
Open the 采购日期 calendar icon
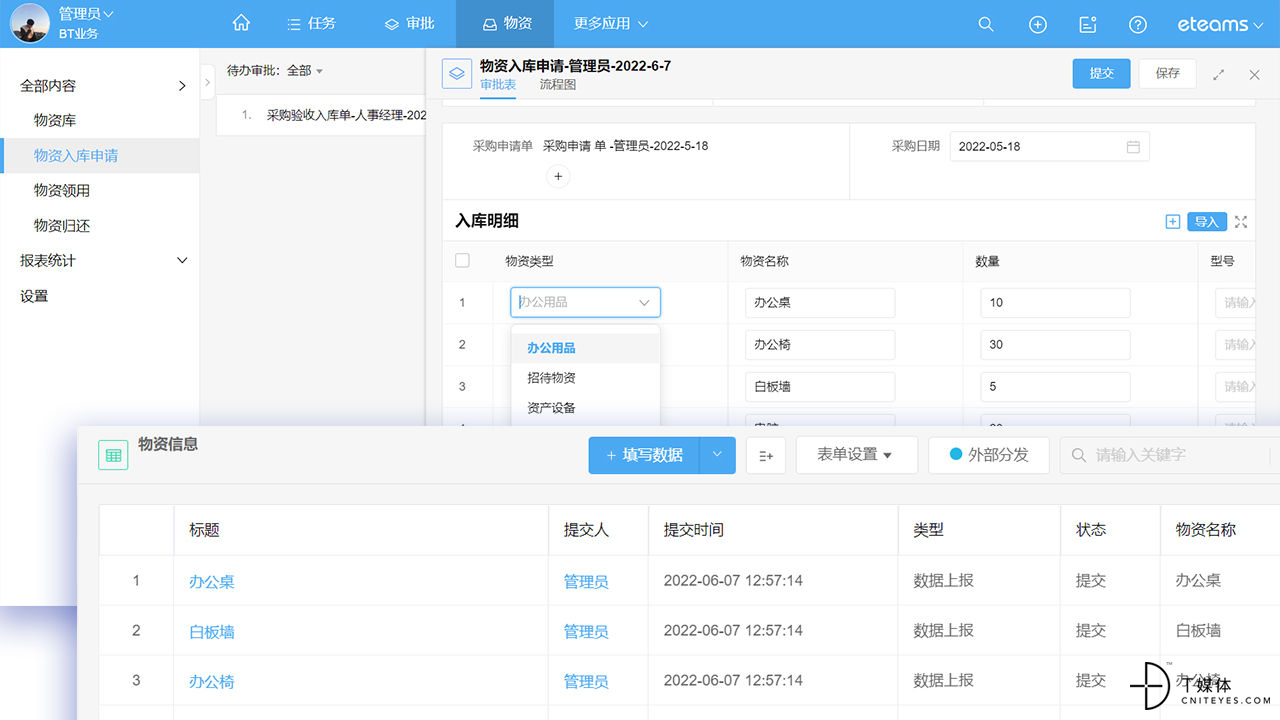point(1133,147)
